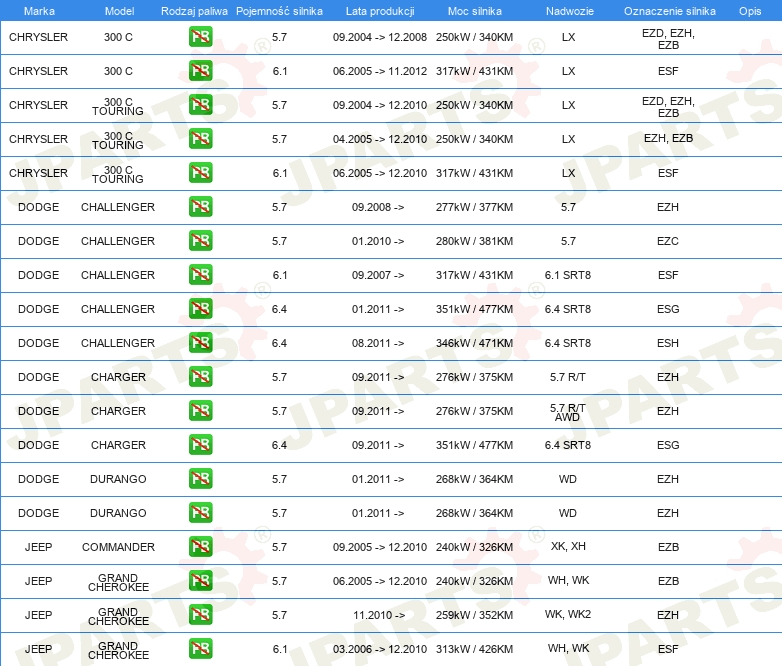Select the Nadwozie column header
782x666 pixels.
click(x=568, y=10)
